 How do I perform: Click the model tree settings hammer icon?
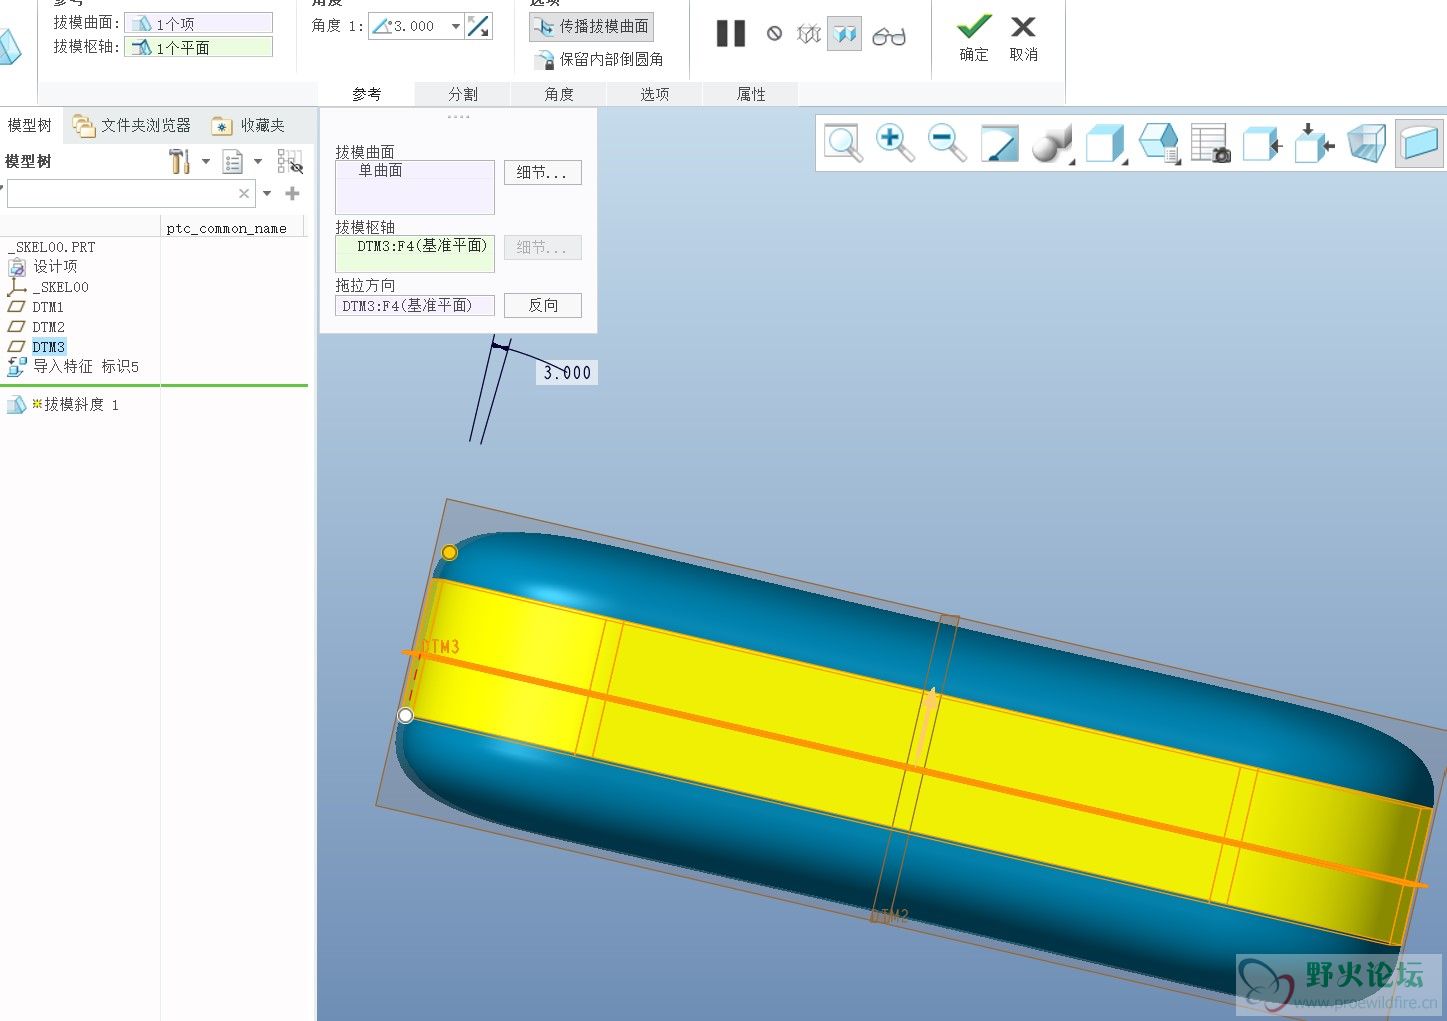click(x=180, y=161)
